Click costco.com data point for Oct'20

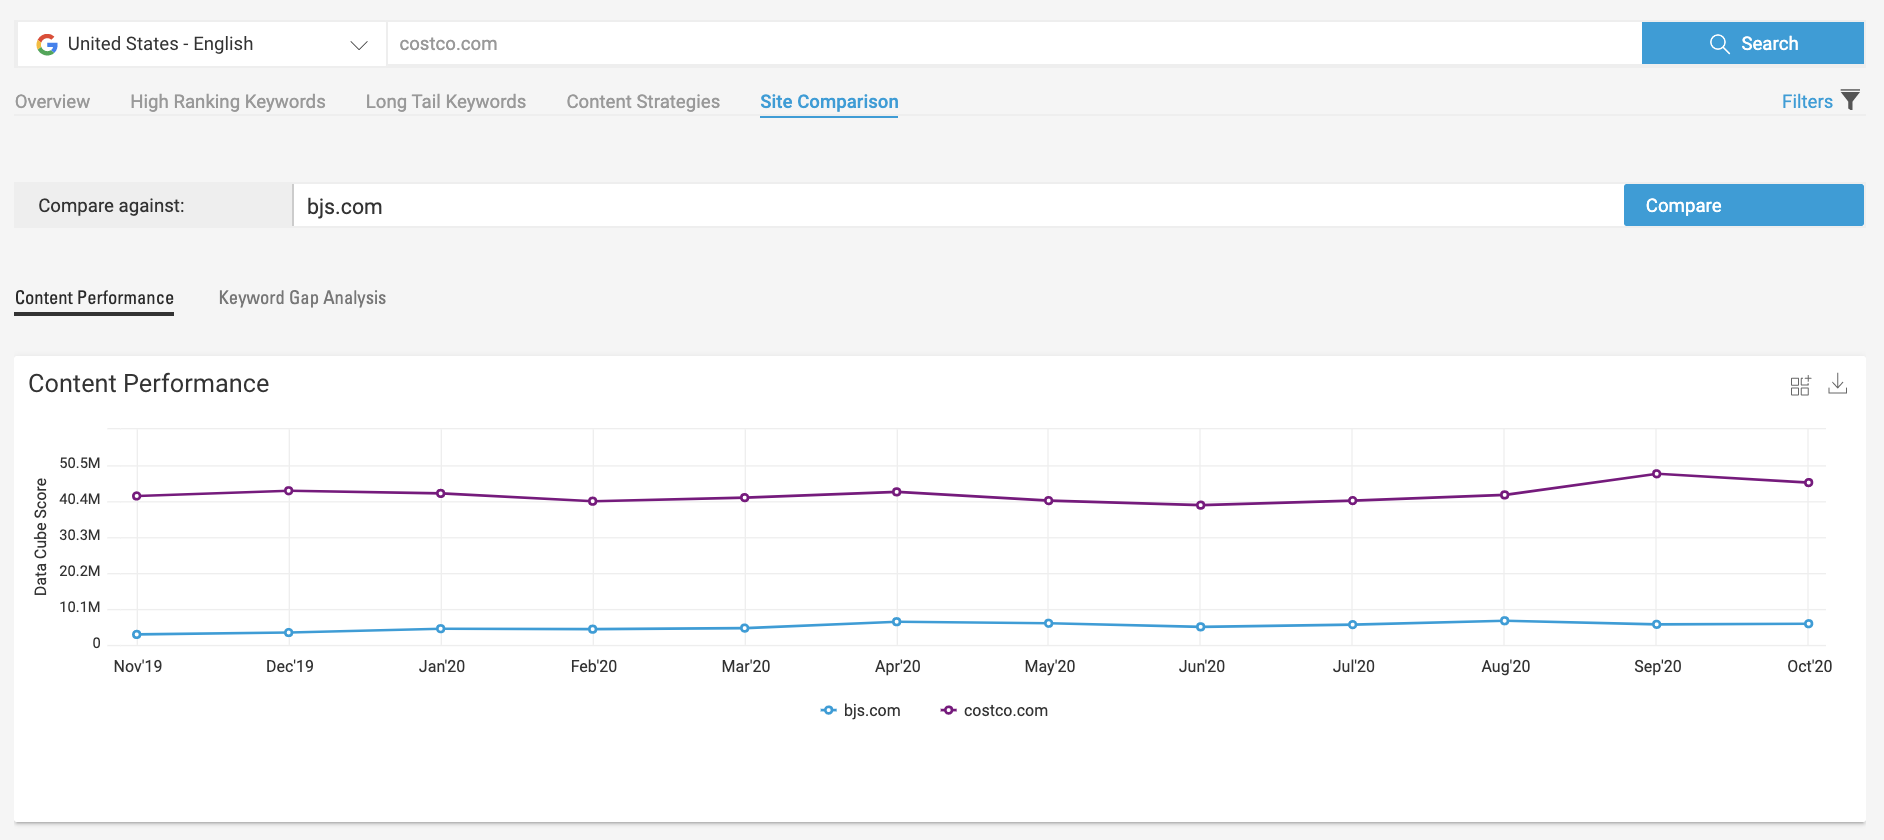pyautogui.click(x=1809, y=483)
